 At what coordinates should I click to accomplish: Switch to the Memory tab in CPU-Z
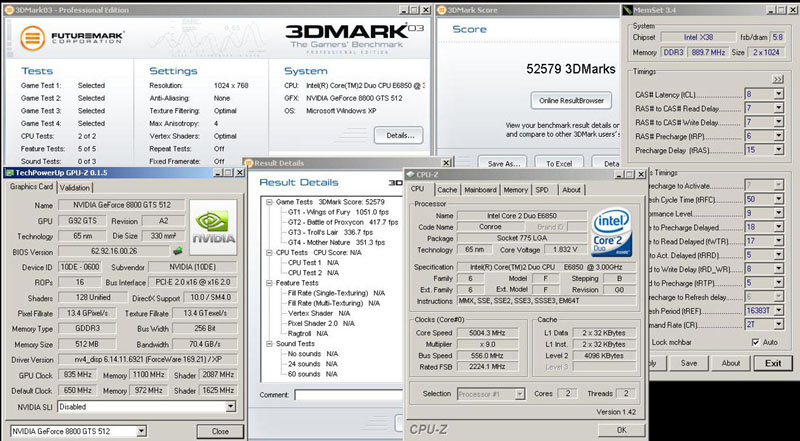515,190
